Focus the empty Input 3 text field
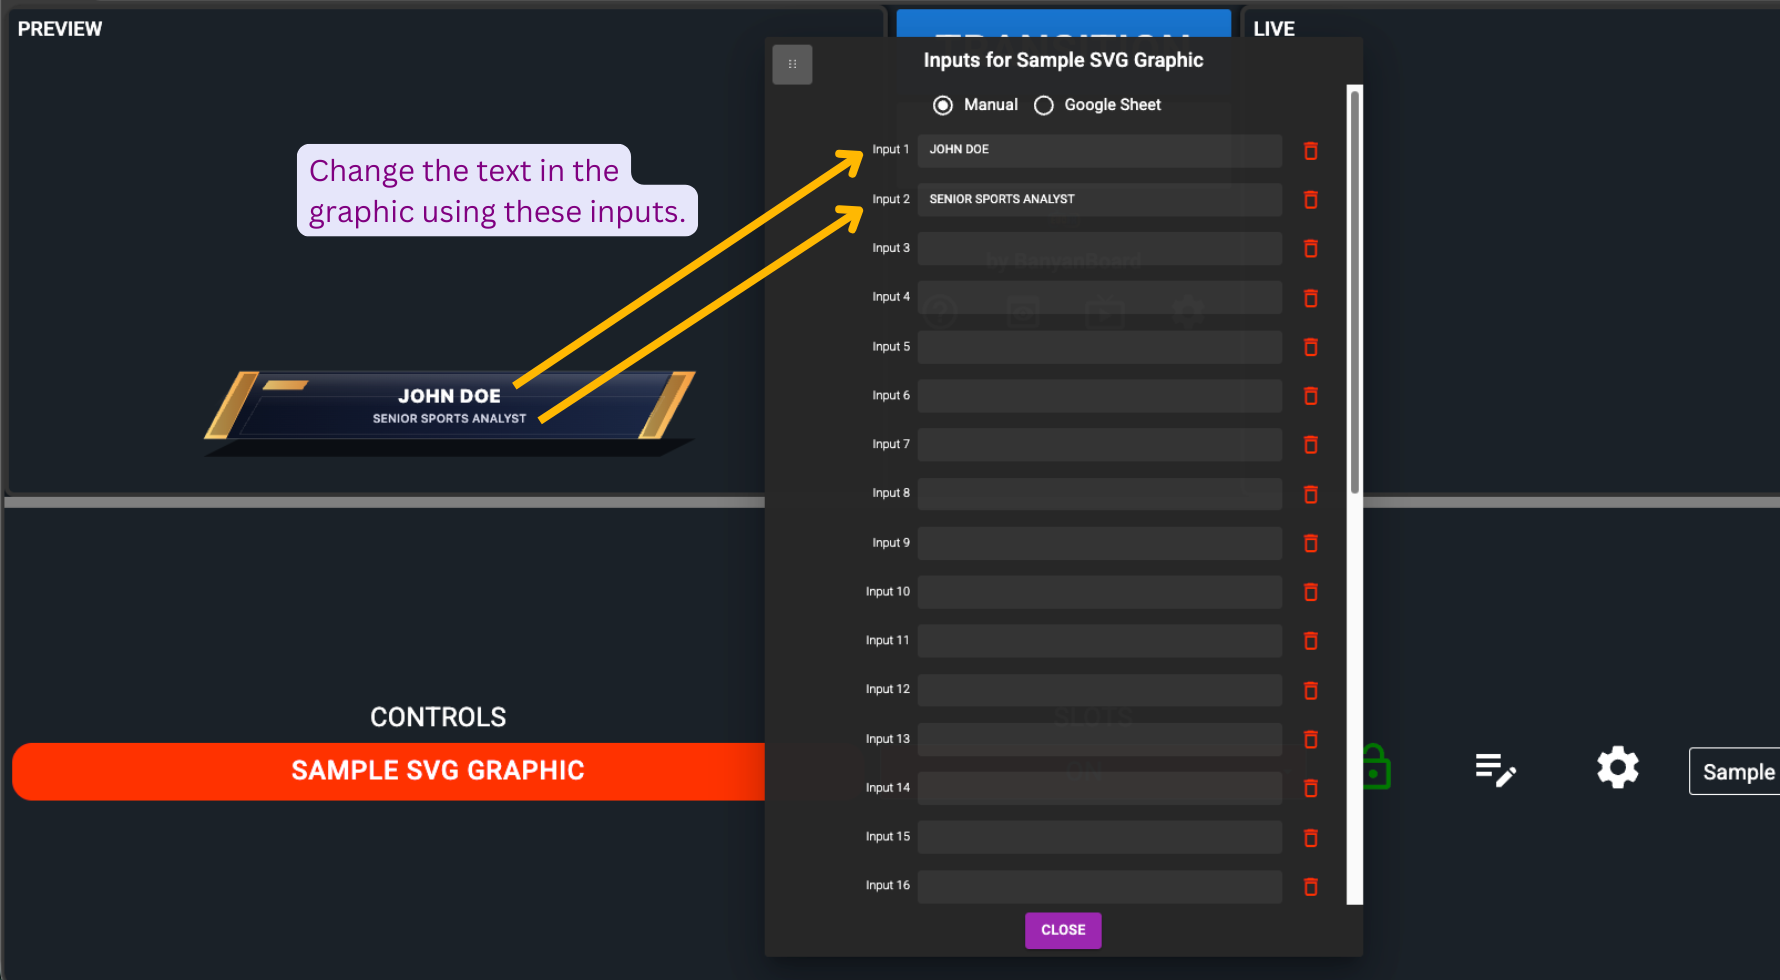1780x980 pixels. (x=1099, y=248)
